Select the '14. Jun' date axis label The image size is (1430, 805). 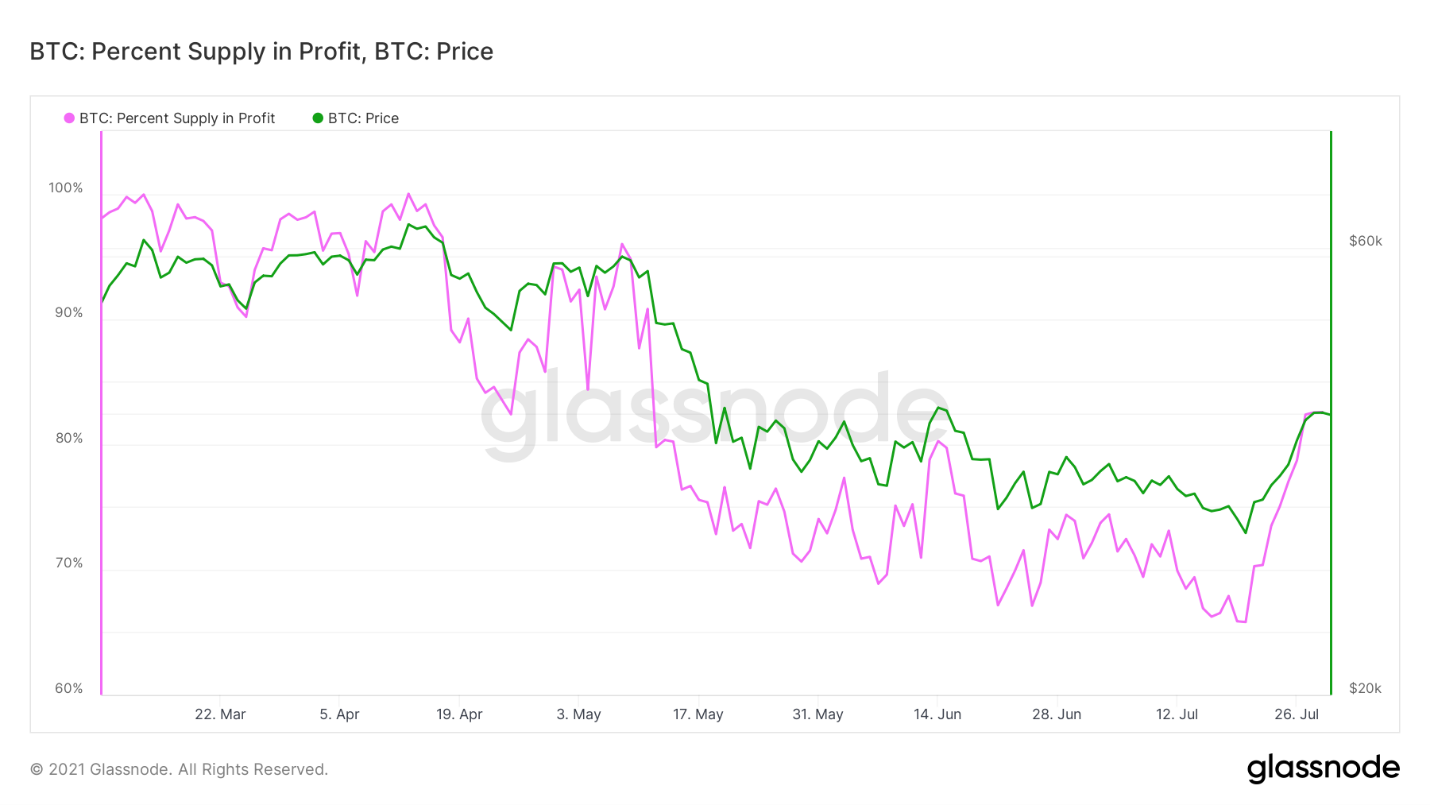[937, 714]
